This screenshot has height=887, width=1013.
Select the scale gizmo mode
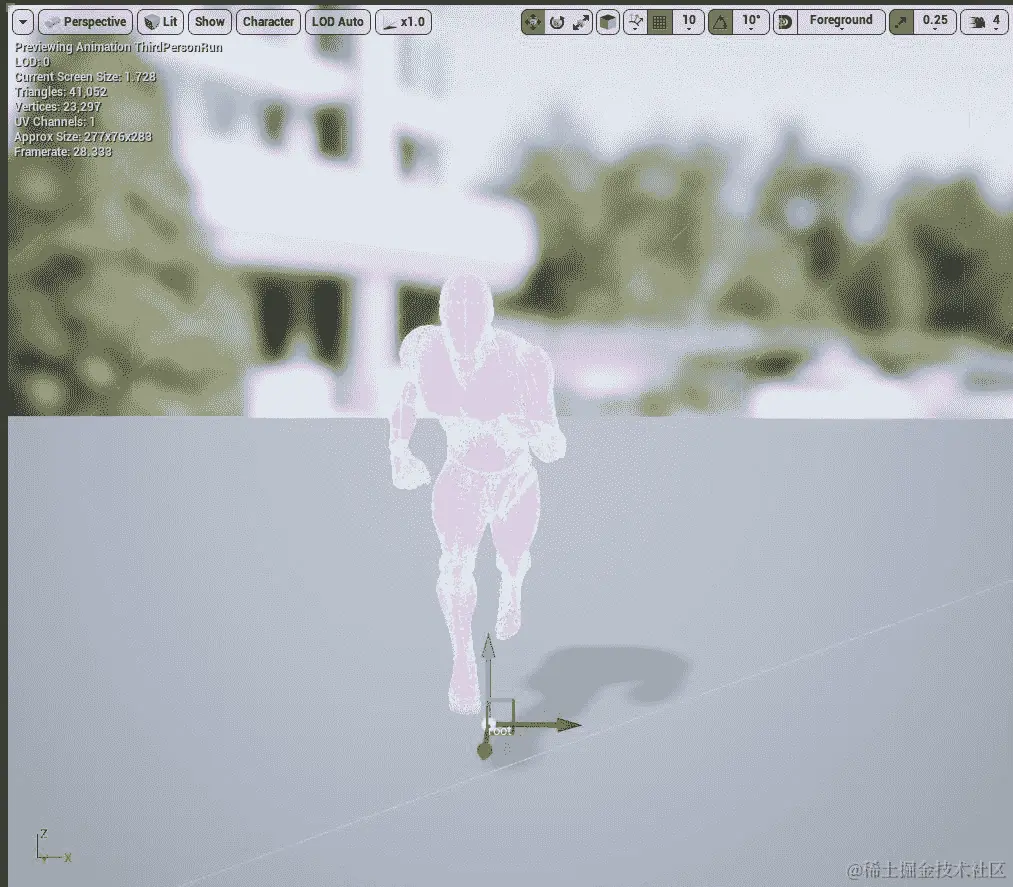pyautogui.click(x=581, y=23)
